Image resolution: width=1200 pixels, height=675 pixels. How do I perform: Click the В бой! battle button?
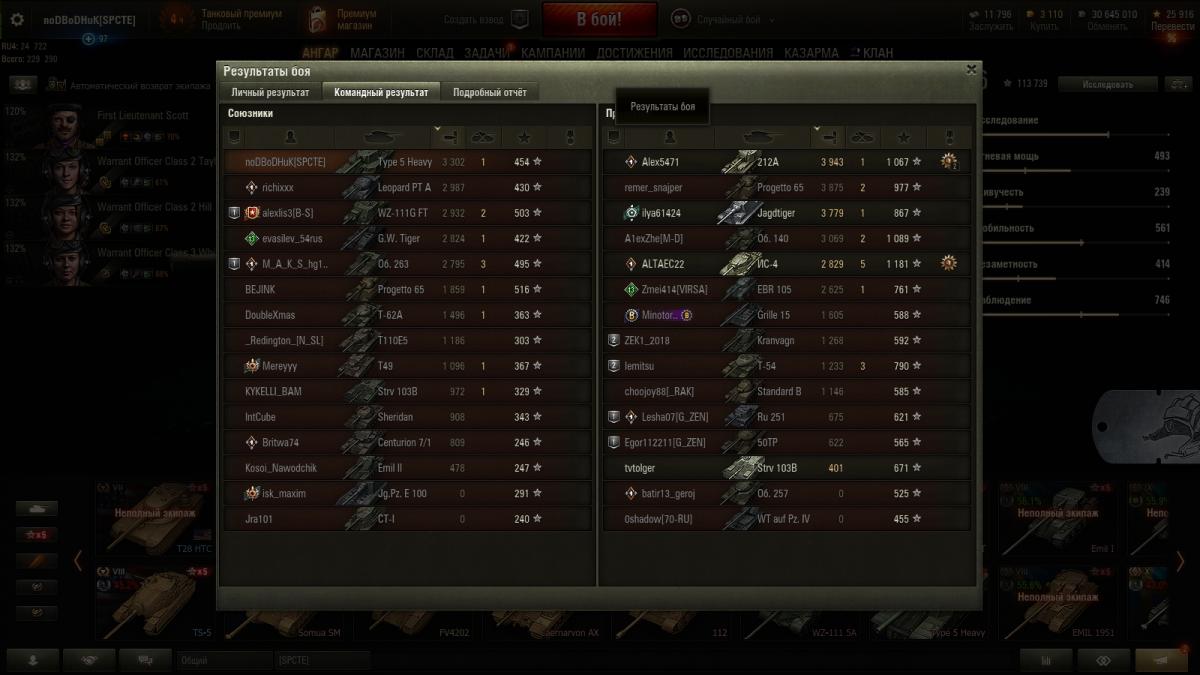tap(599, 19)
